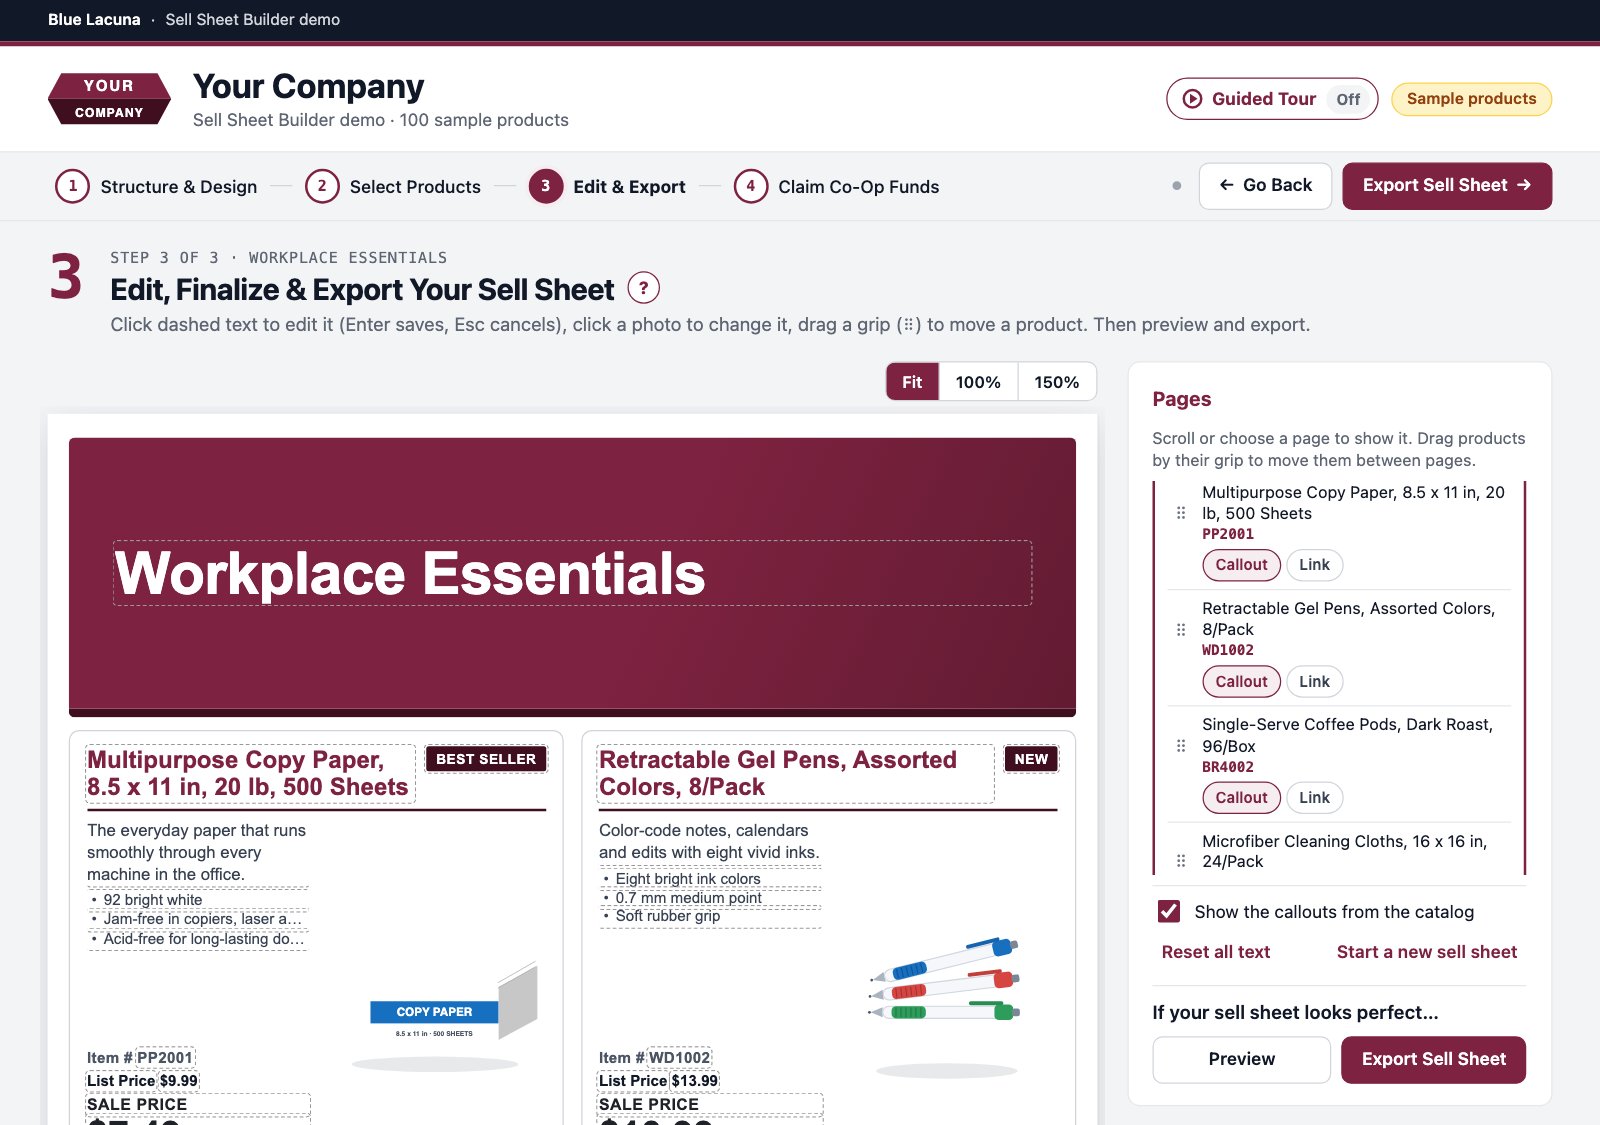Open the Edit & Export step
Viewport: 1600px width, 1125px height.
click(x=607, y=187)
